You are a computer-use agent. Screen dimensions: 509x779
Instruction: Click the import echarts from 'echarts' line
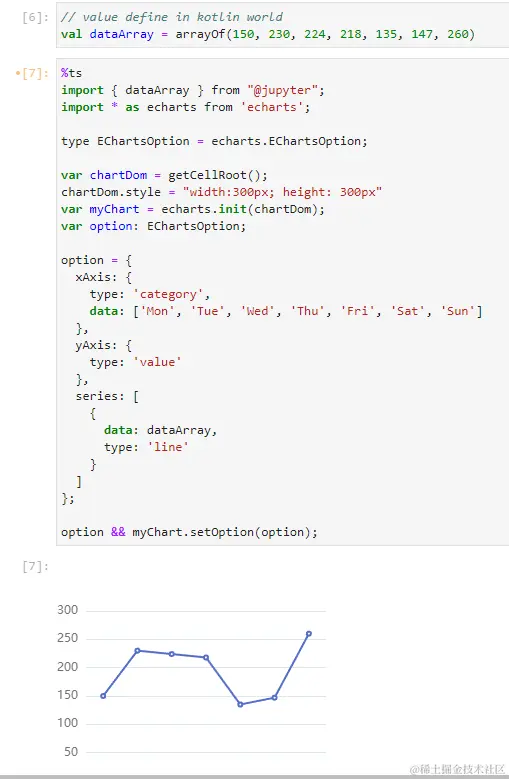[186, 107]
